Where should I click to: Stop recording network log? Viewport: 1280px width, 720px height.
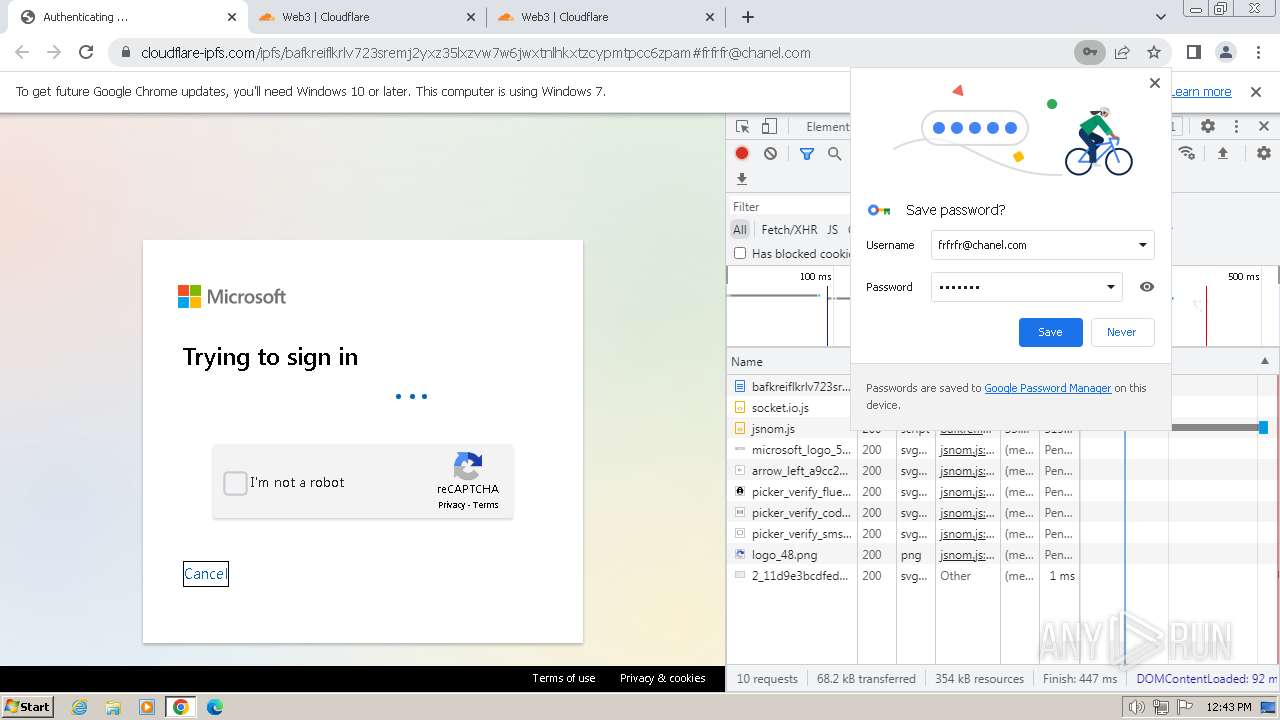coord(742,153)
